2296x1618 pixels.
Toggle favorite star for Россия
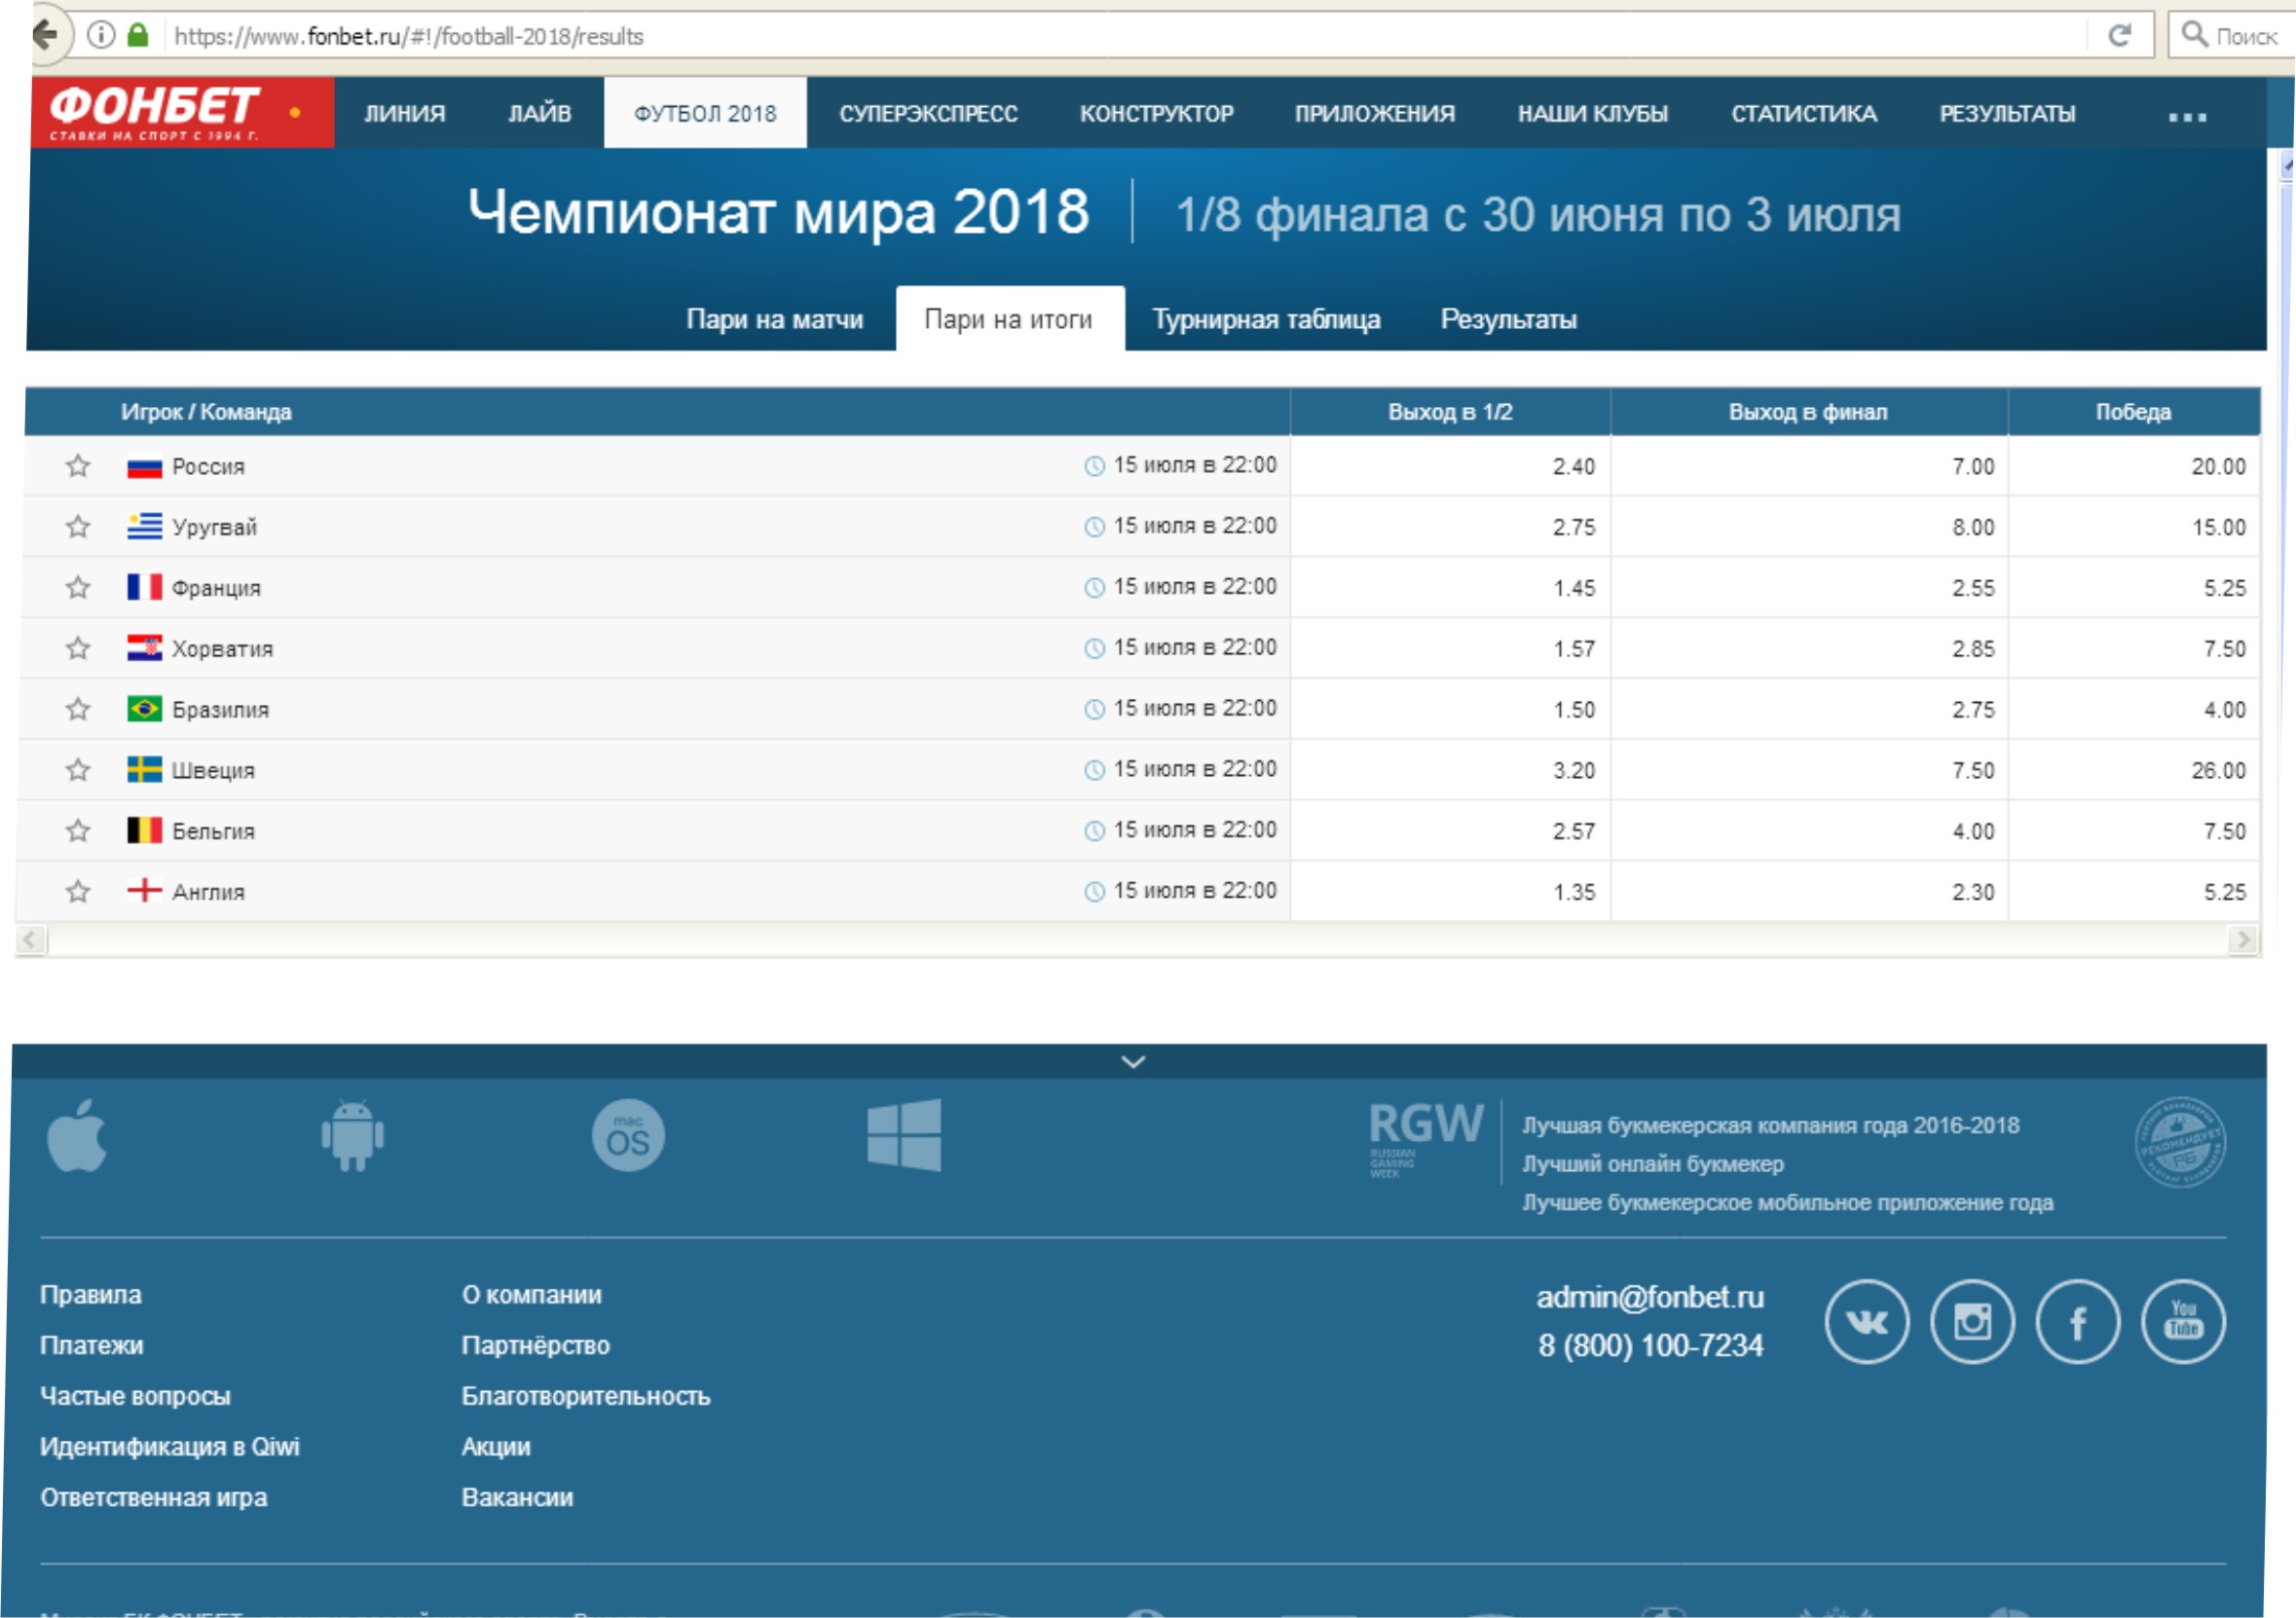tap(78, 466)
